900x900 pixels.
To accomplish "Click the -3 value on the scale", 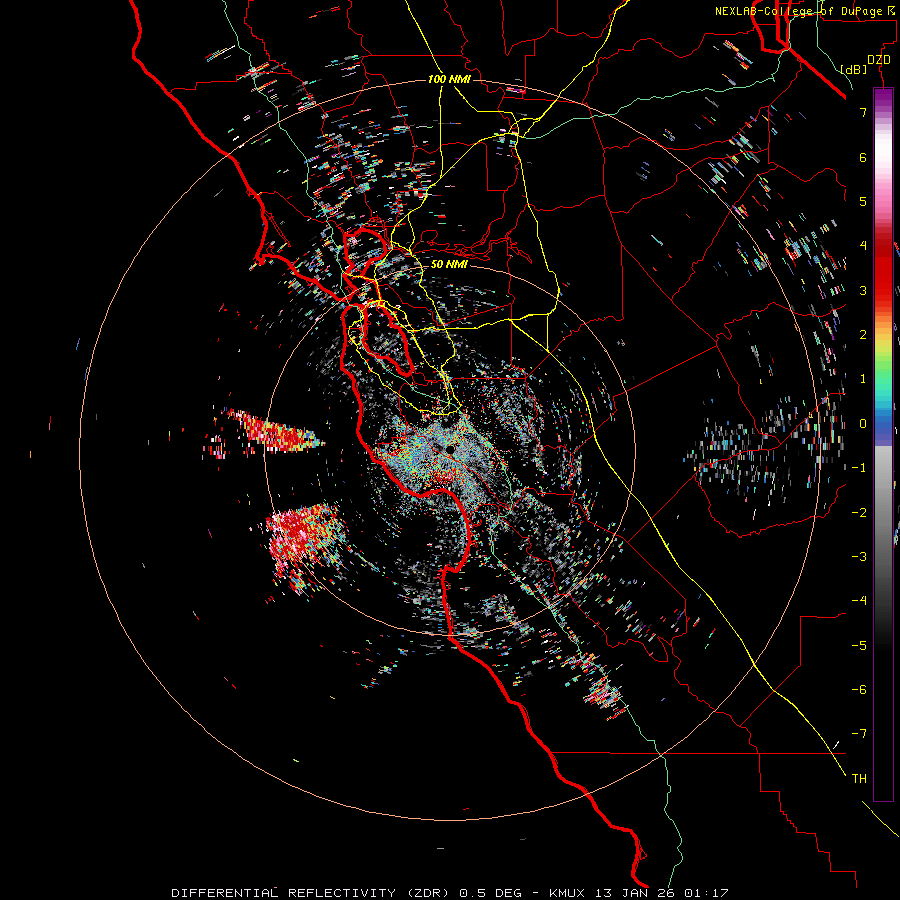I will pos(859,556).
